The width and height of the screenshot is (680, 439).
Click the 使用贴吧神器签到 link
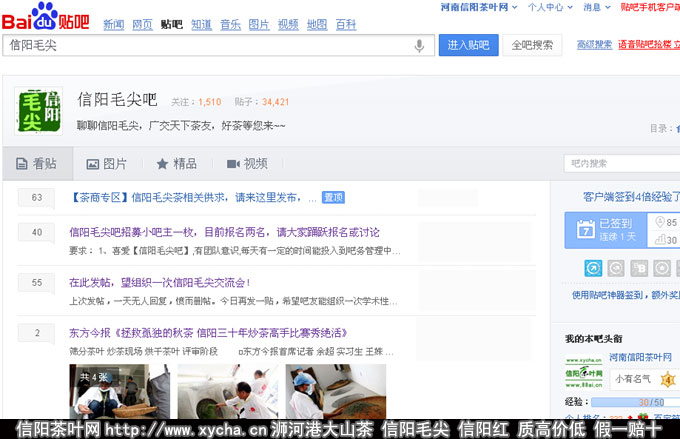coord(625,295)
